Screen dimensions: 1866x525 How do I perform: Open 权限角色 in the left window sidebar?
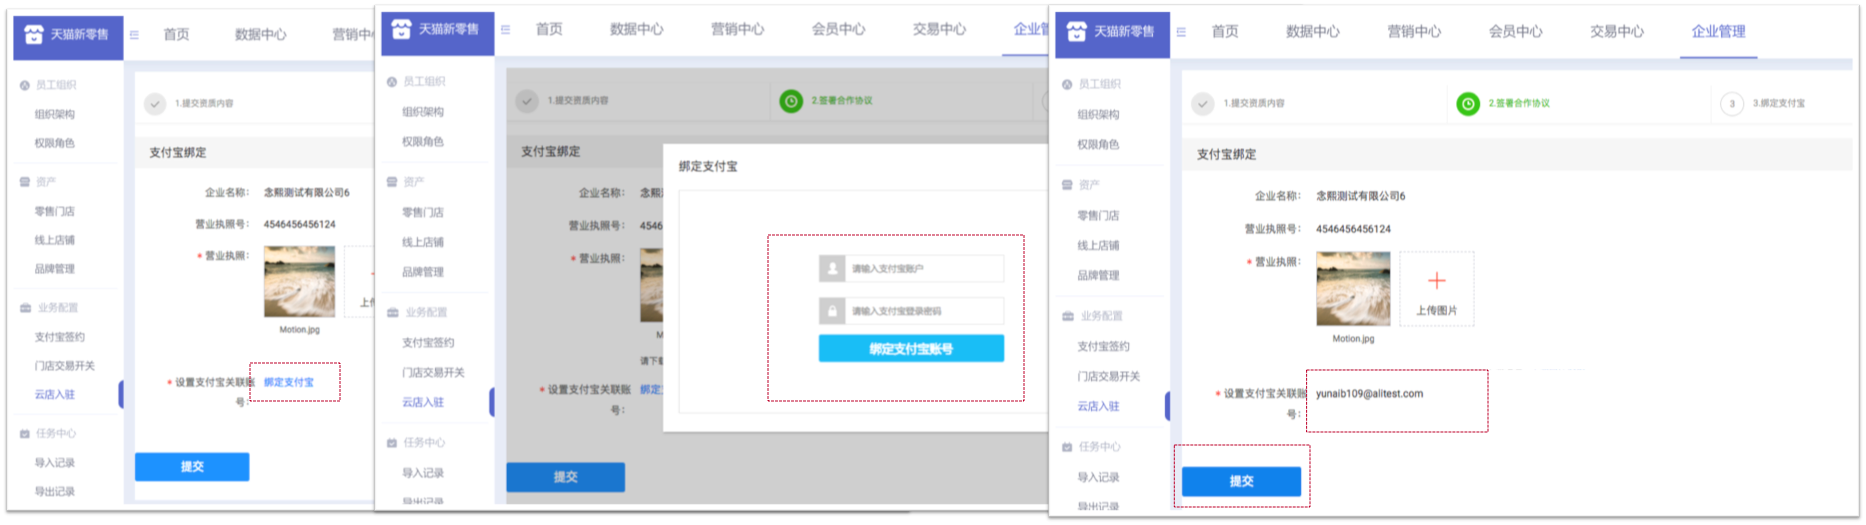pyautogui.click(x=55, y=143)
